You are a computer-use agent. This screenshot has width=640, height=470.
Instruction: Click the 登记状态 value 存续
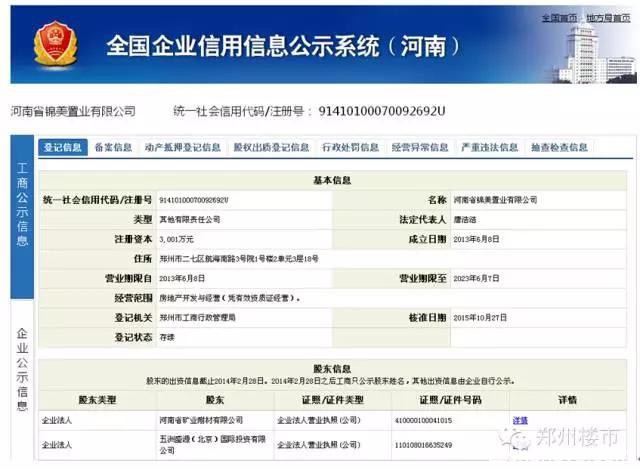pos(167,337)
